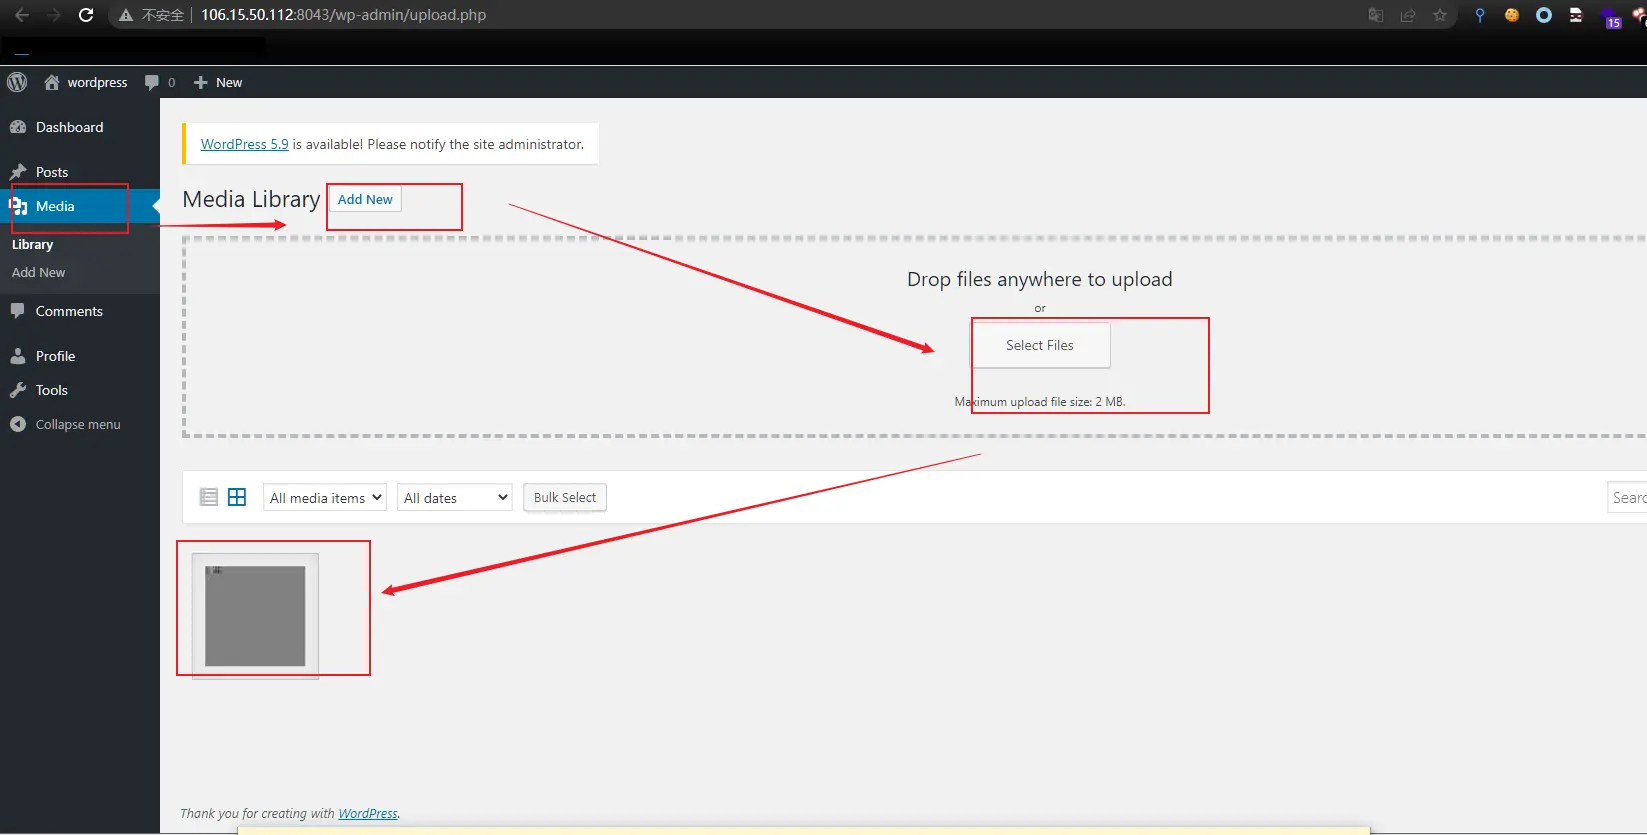Click the WordPress logo in admin bar
The width and height of the screenshot is (1647, 835).
pyautogui.click(x=17, y=82)
